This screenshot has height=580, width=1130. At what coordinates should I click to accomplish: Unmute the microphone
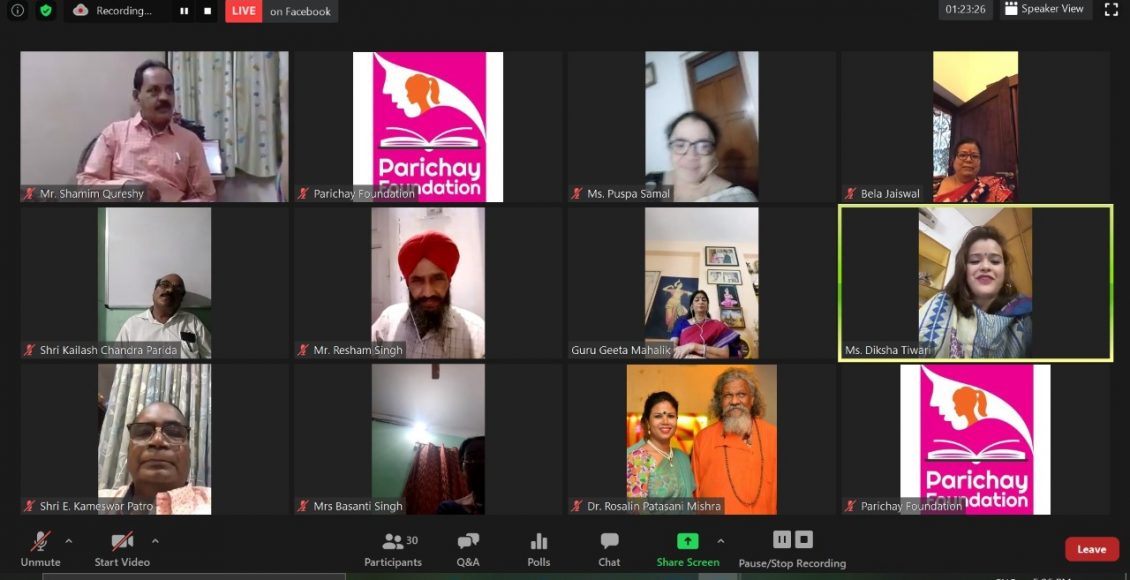(x=41, y=549)
